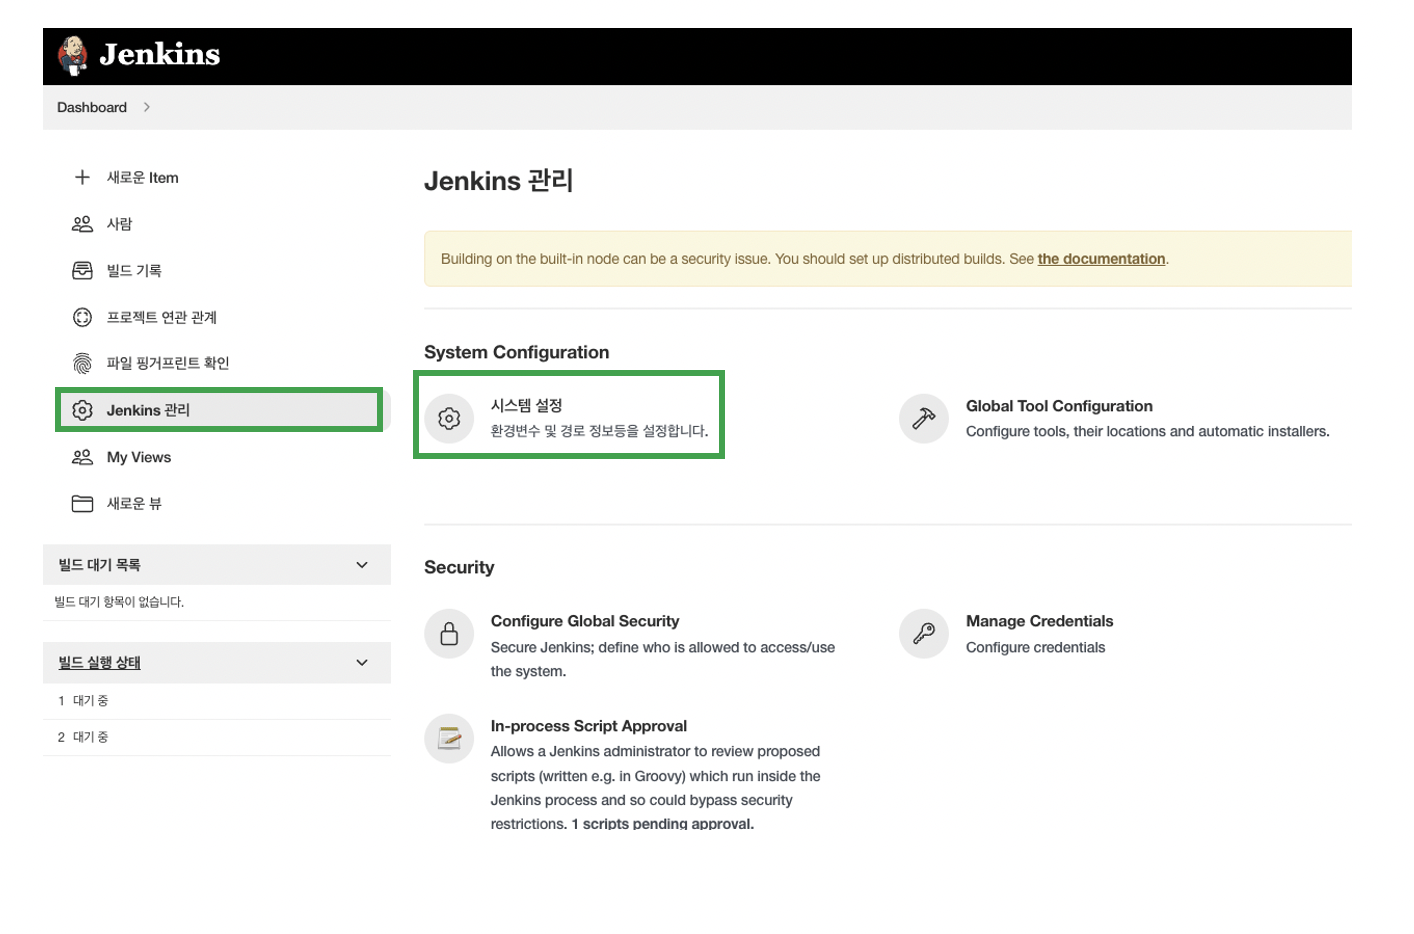Open the 시스템 설정 configuration link
This screenshot has height=934, width=1414.
[526, 405]
